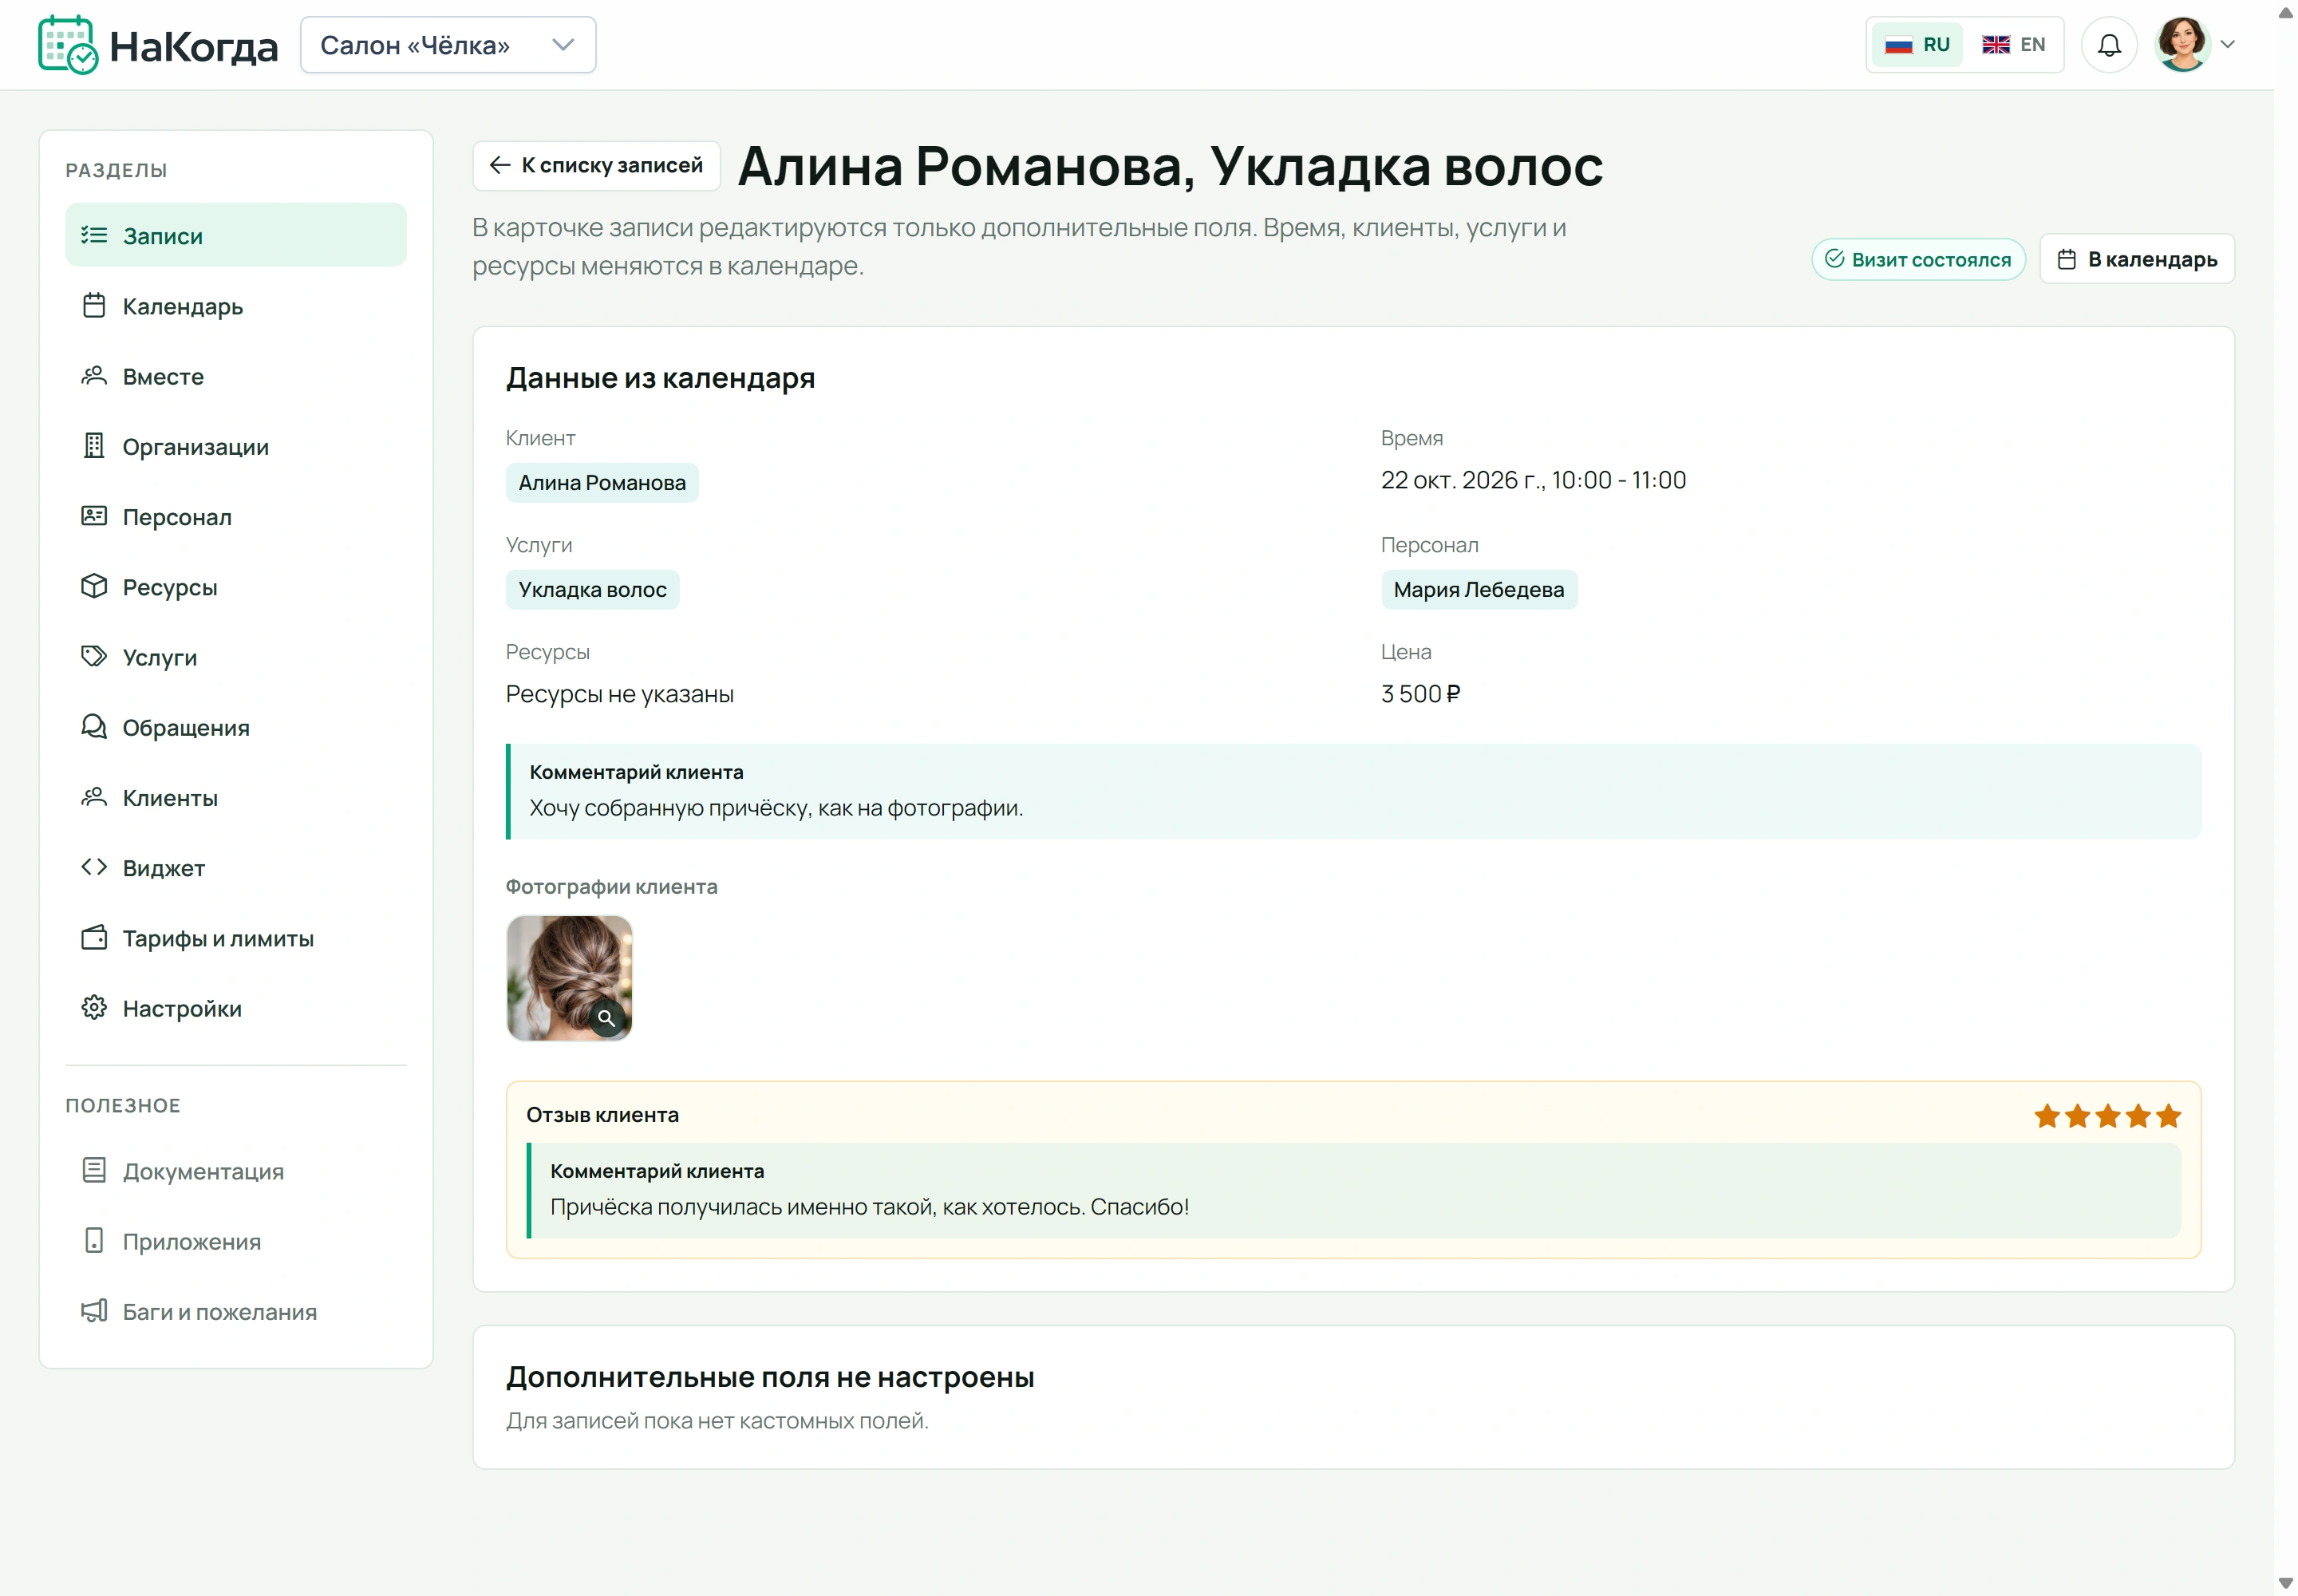Open the Календарь section
This screenshot has width=2298, height=1596.
(x=236, y=306)
